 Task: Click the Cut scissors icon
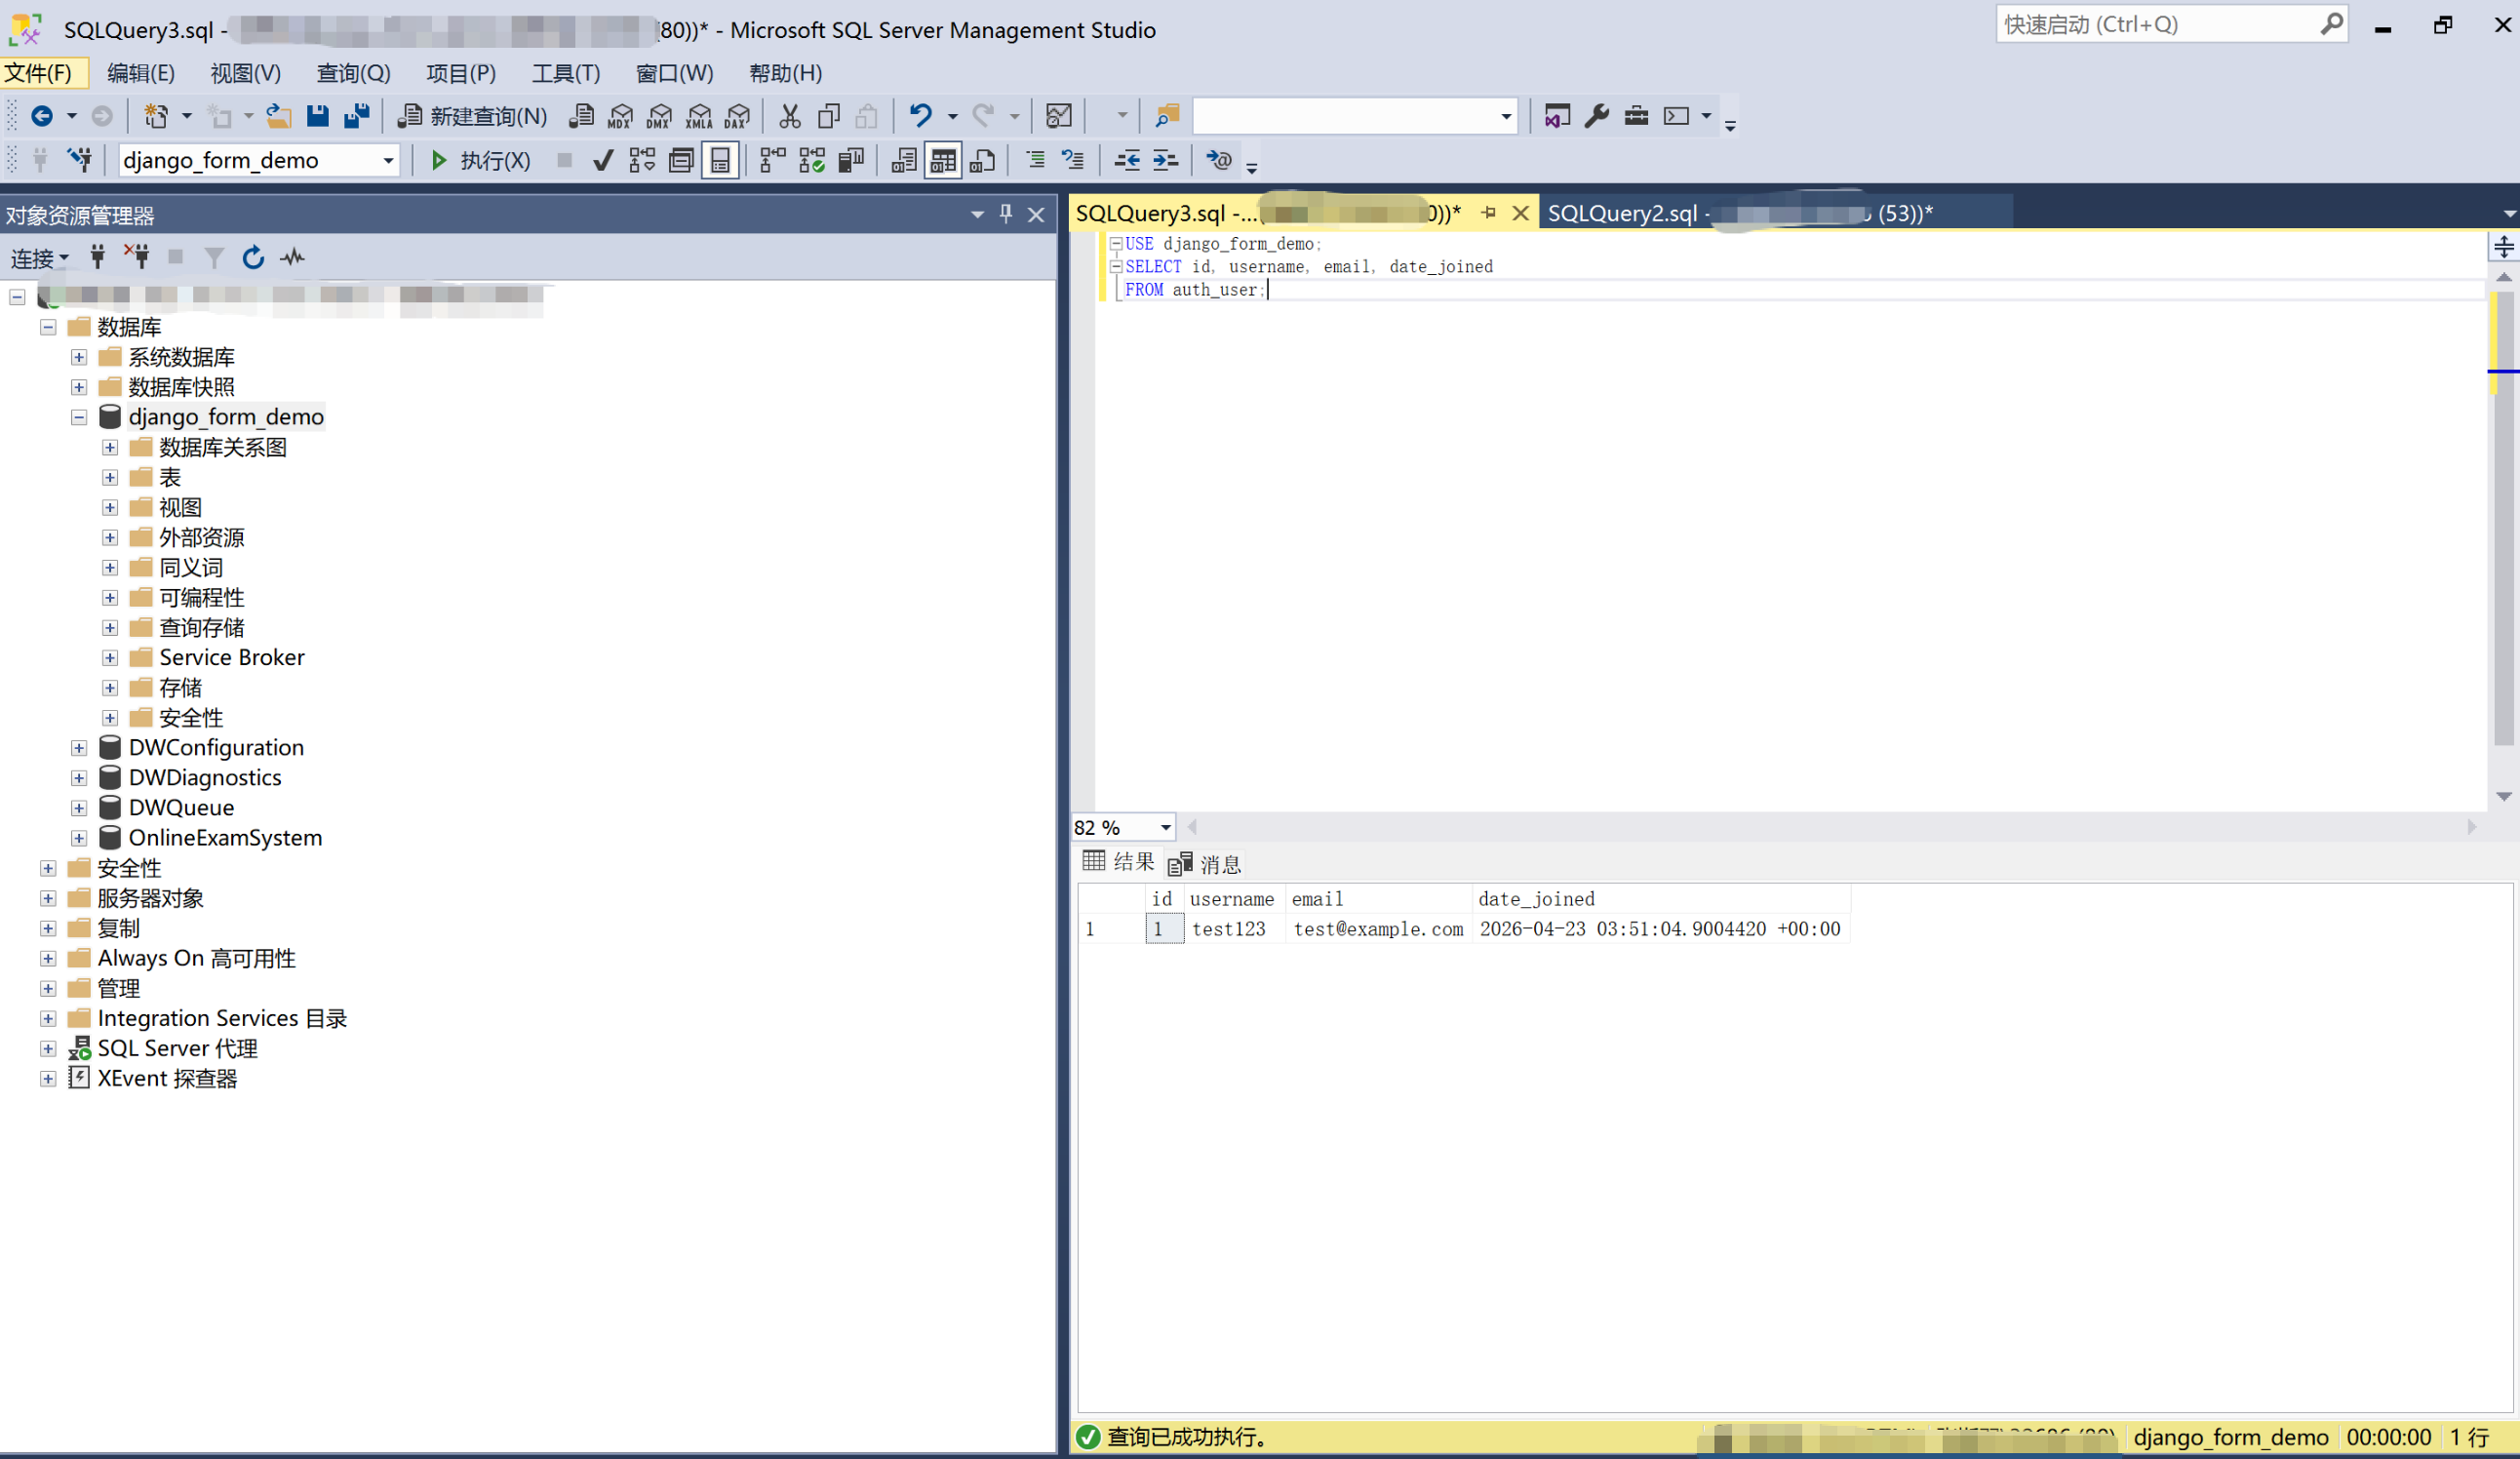tap(789, 116)
